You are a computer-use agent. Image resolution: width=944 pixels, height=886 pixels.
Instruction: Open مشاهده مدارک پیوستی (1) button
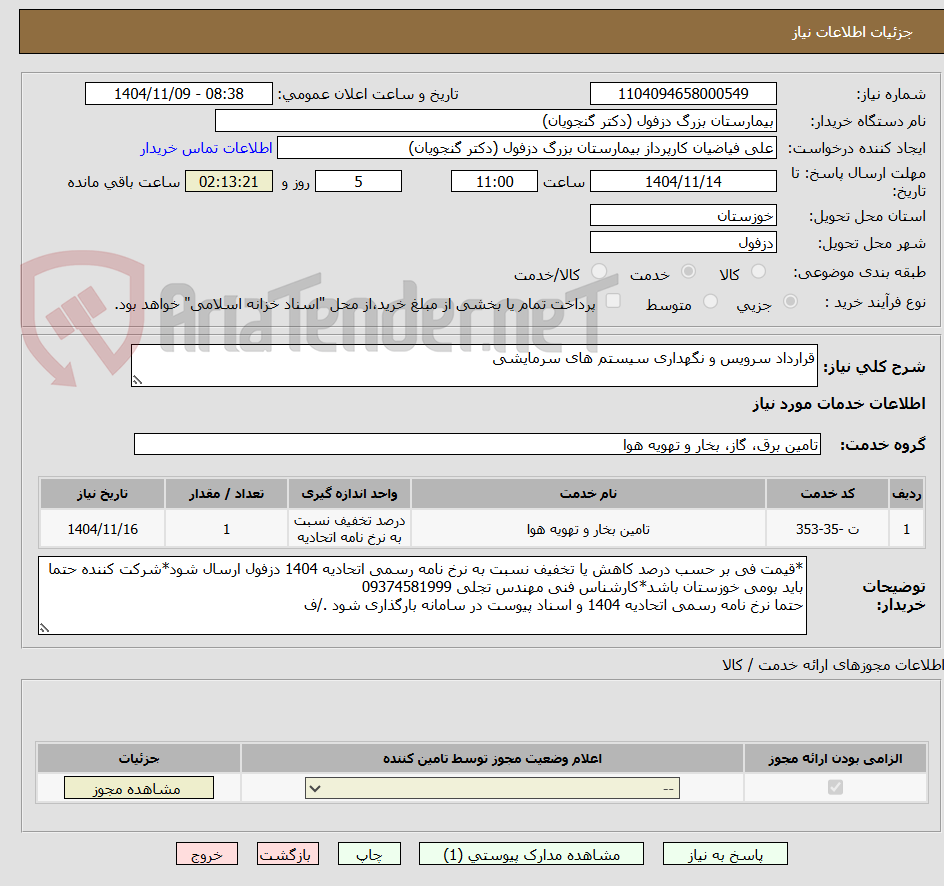(x=531, y=854)
